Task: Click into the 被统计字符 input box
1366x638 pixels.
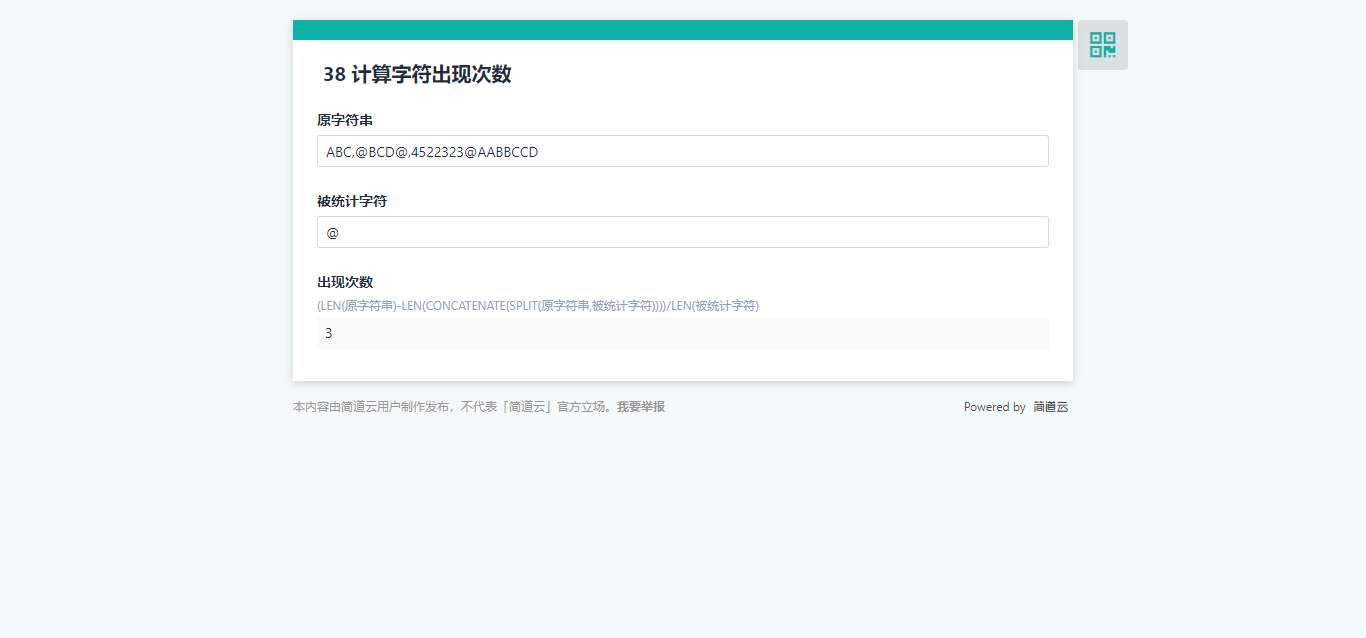Action: click(x=682, y=232)
